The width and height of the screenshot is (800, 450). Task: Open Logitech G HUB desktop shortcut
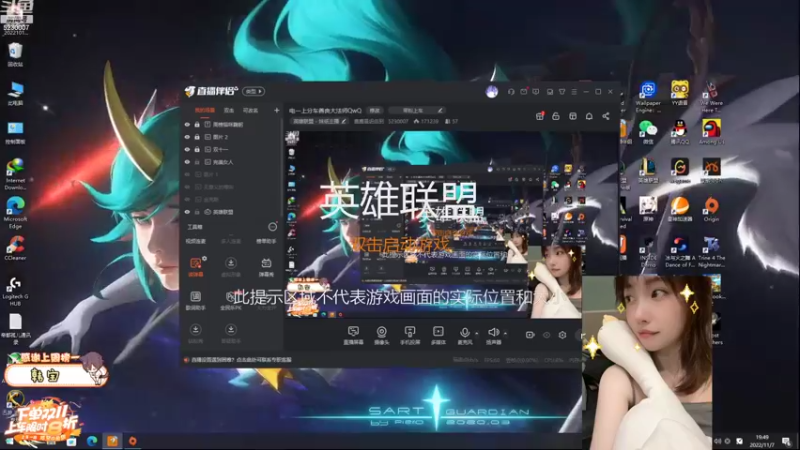coord(15,292)
